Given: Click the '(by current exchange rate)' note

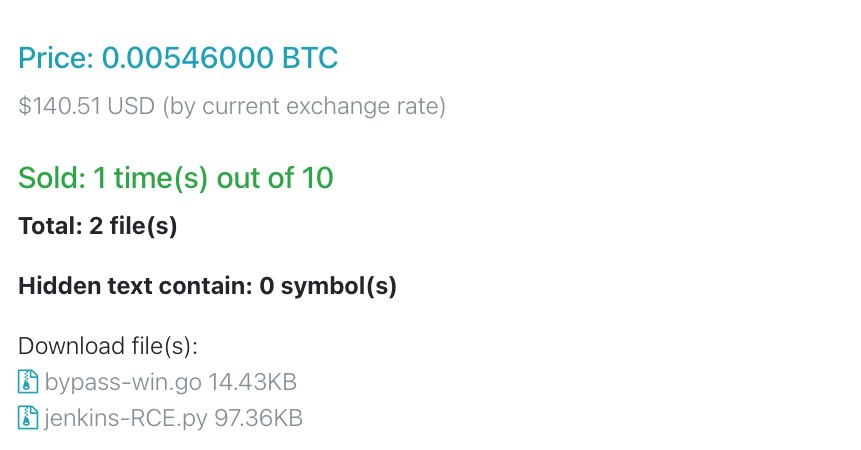Looking at the screenshot, I should [x=304, y=106].
